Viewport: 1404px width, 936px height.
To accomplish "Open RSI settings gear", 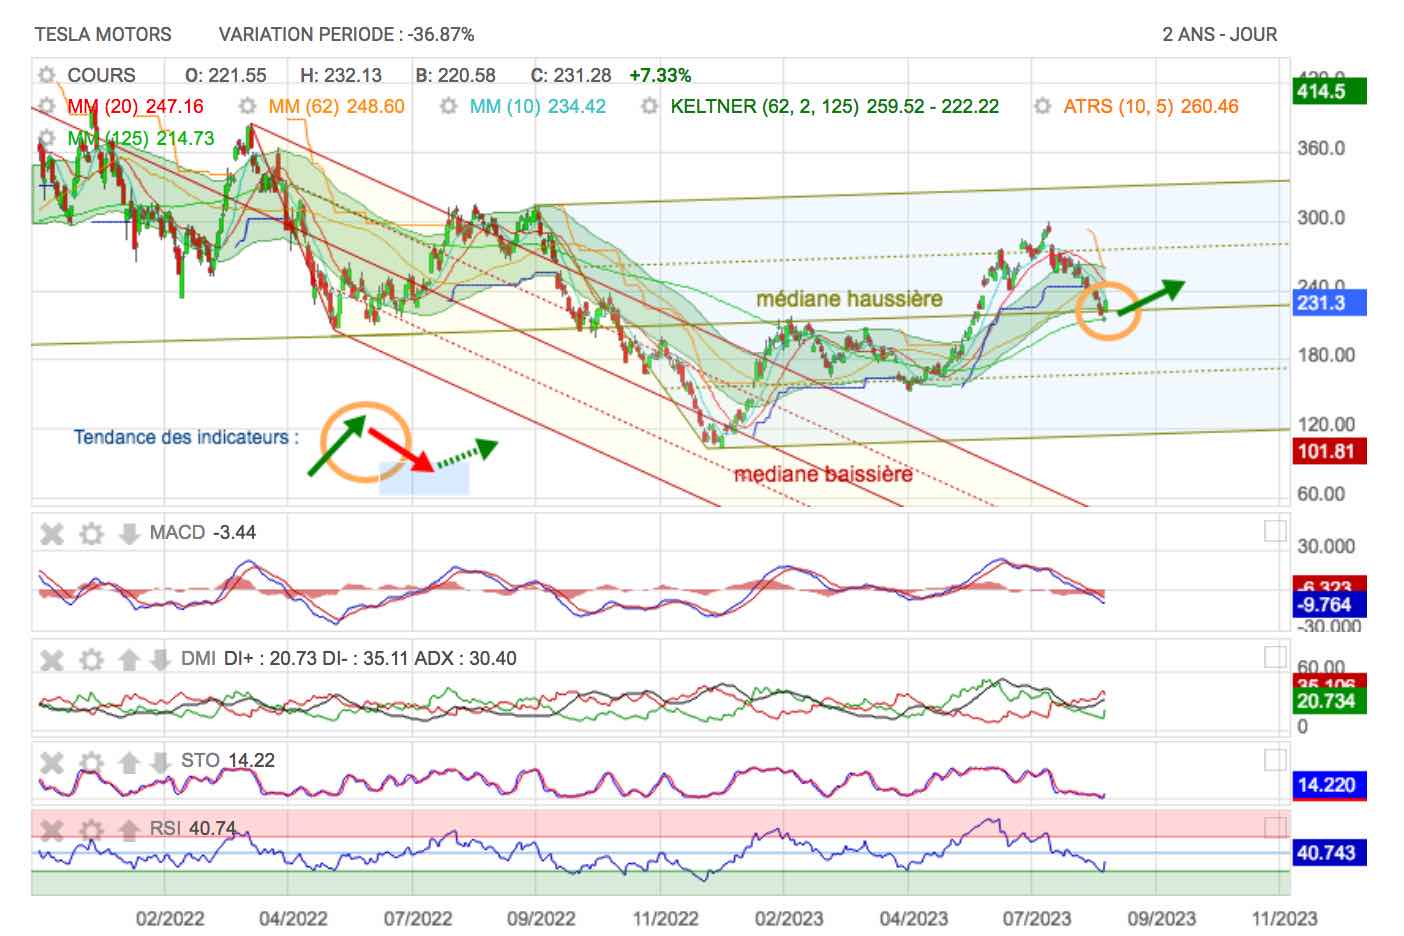I will tap(91, 829).
